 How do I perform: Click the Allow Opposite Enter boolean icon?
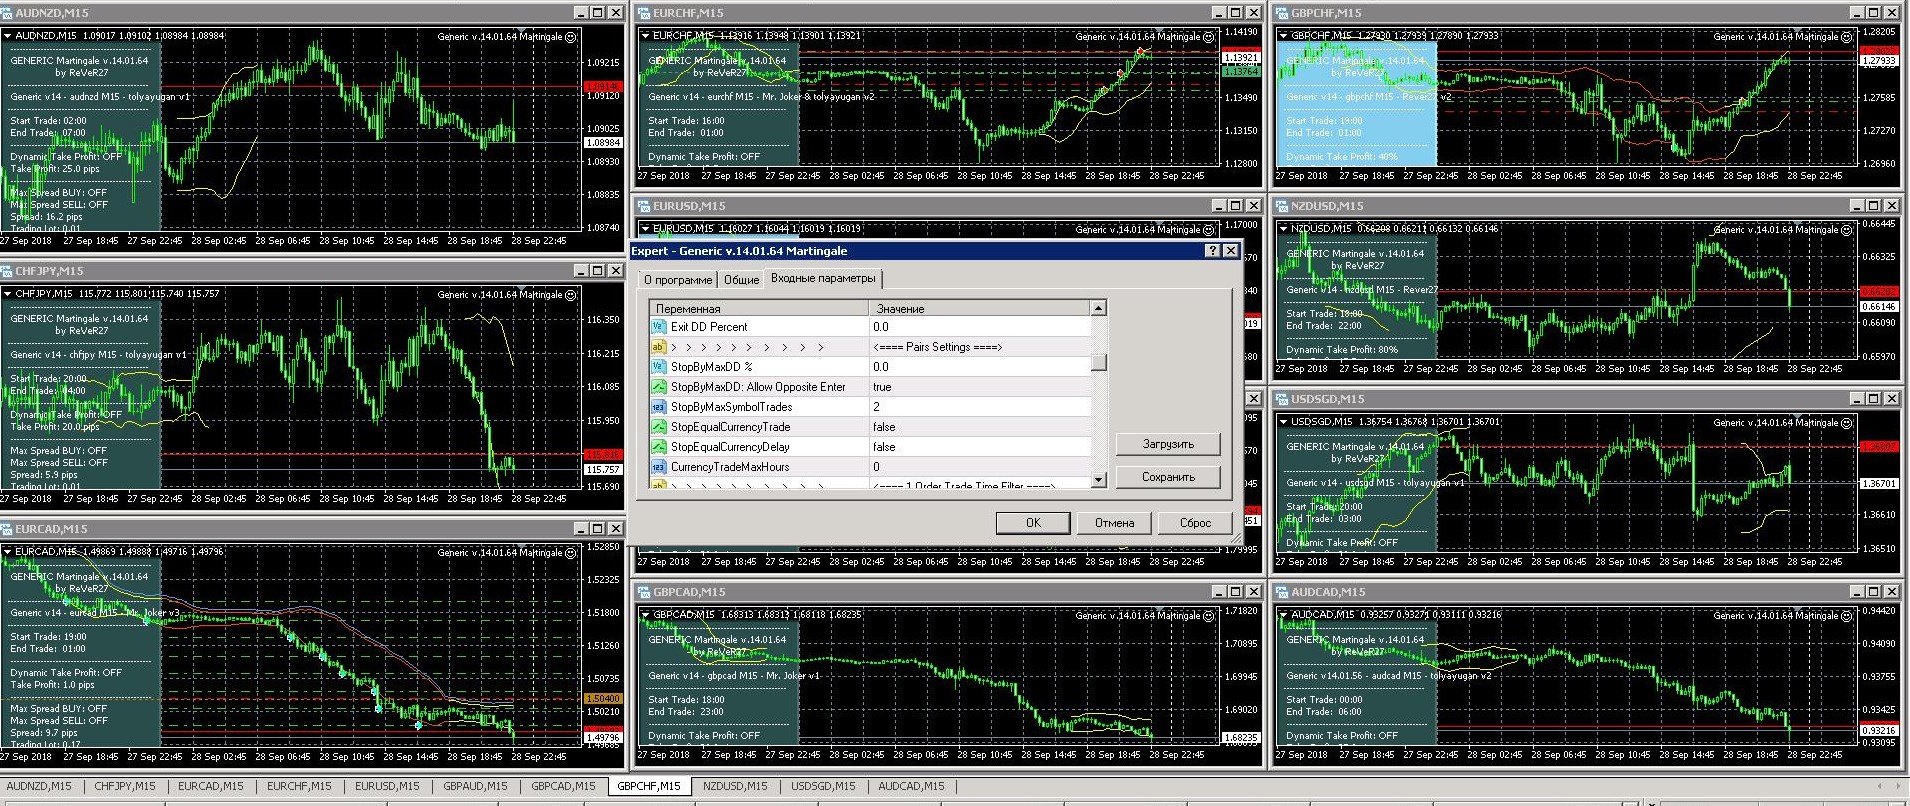(x=658, y=387)
